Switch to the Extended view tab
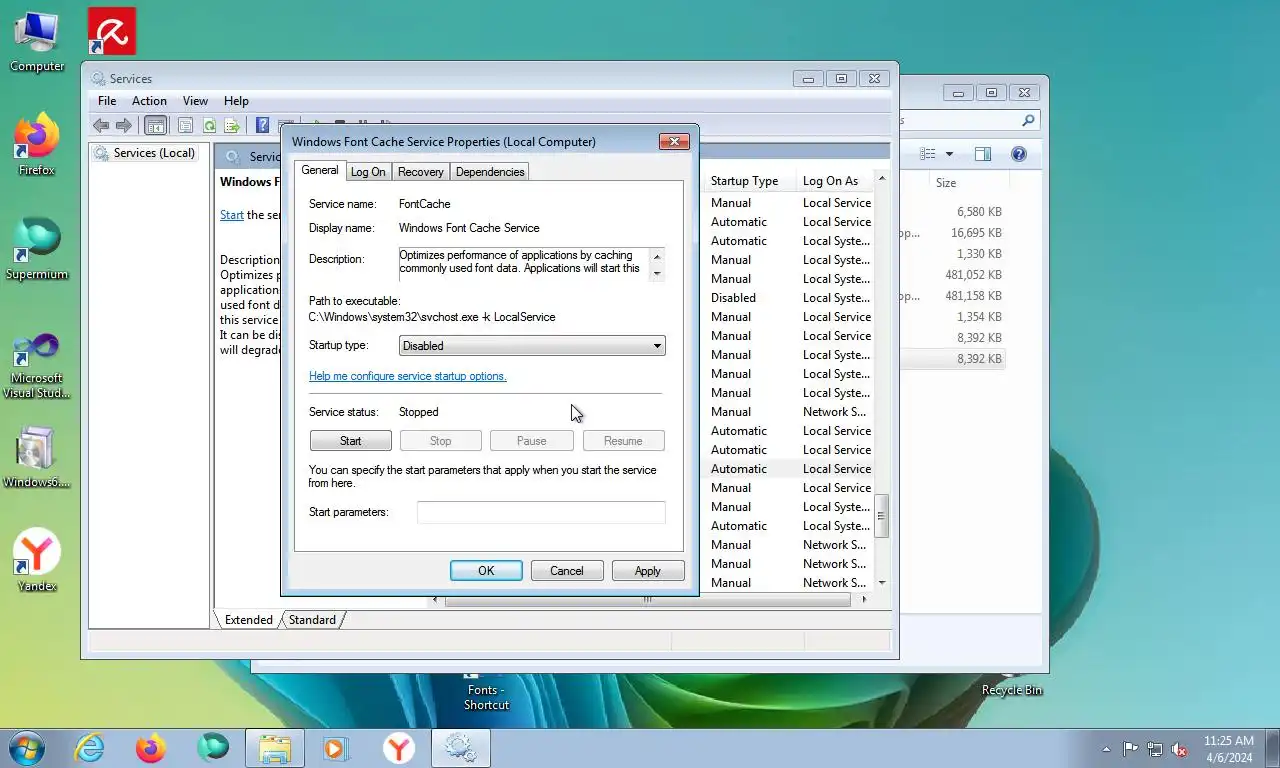 249,620
